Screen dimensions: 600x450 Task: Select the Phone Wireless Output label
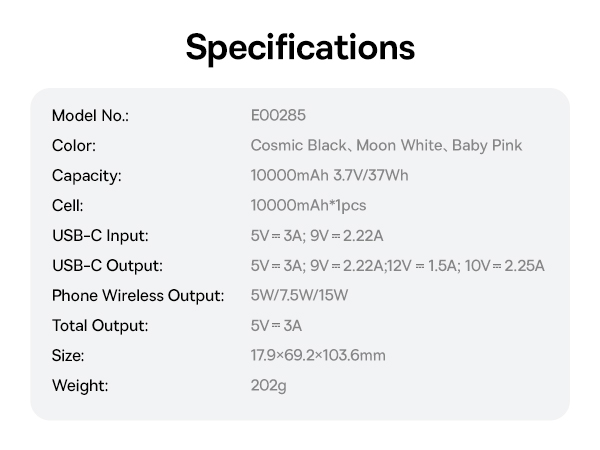(x=138, y=296)
